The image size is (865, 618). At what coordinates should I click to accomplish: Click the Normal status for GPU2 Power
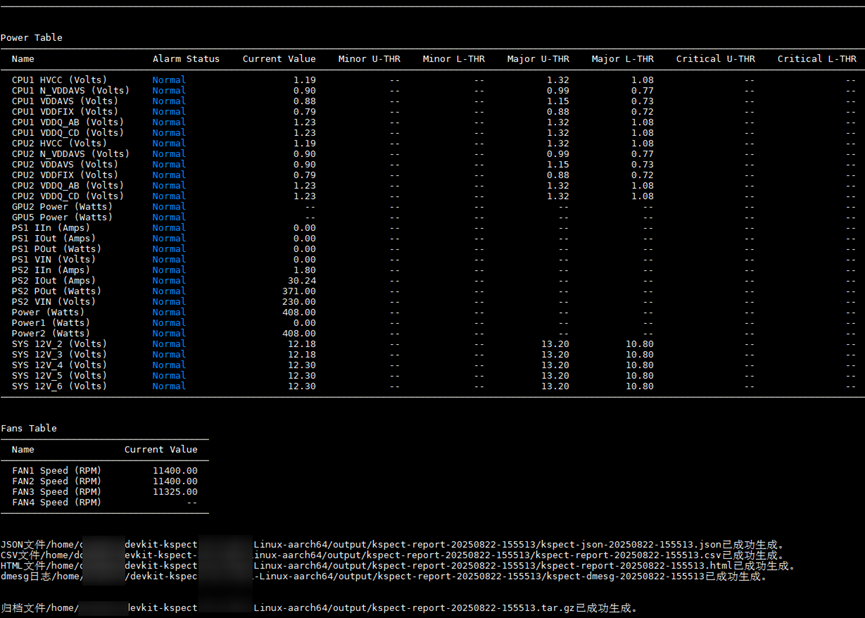[168, 207]
